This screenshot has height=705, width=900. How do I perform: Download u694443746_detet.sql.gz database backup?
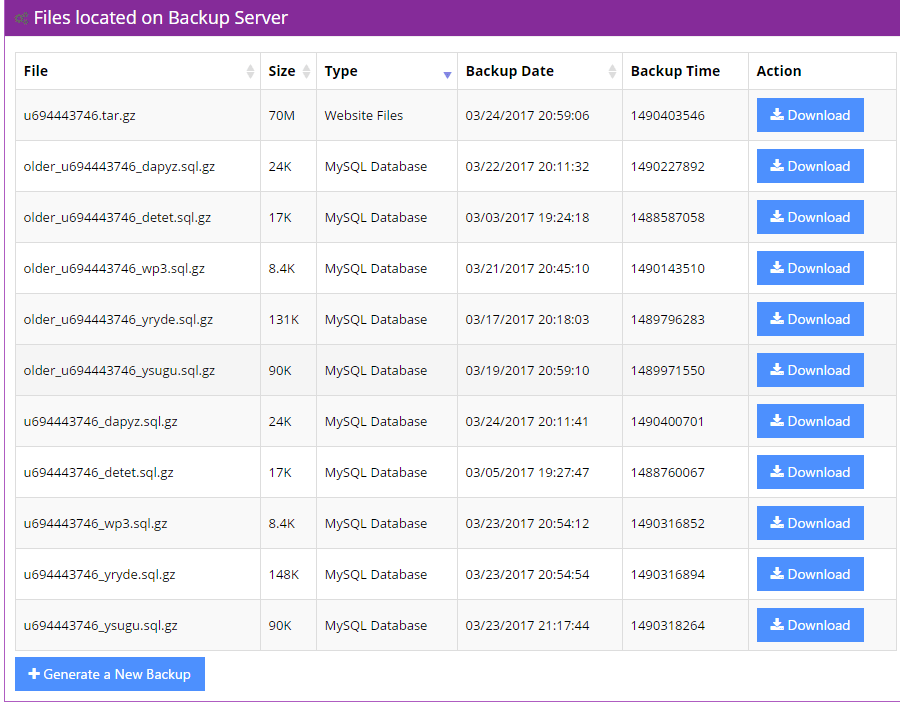810,472
